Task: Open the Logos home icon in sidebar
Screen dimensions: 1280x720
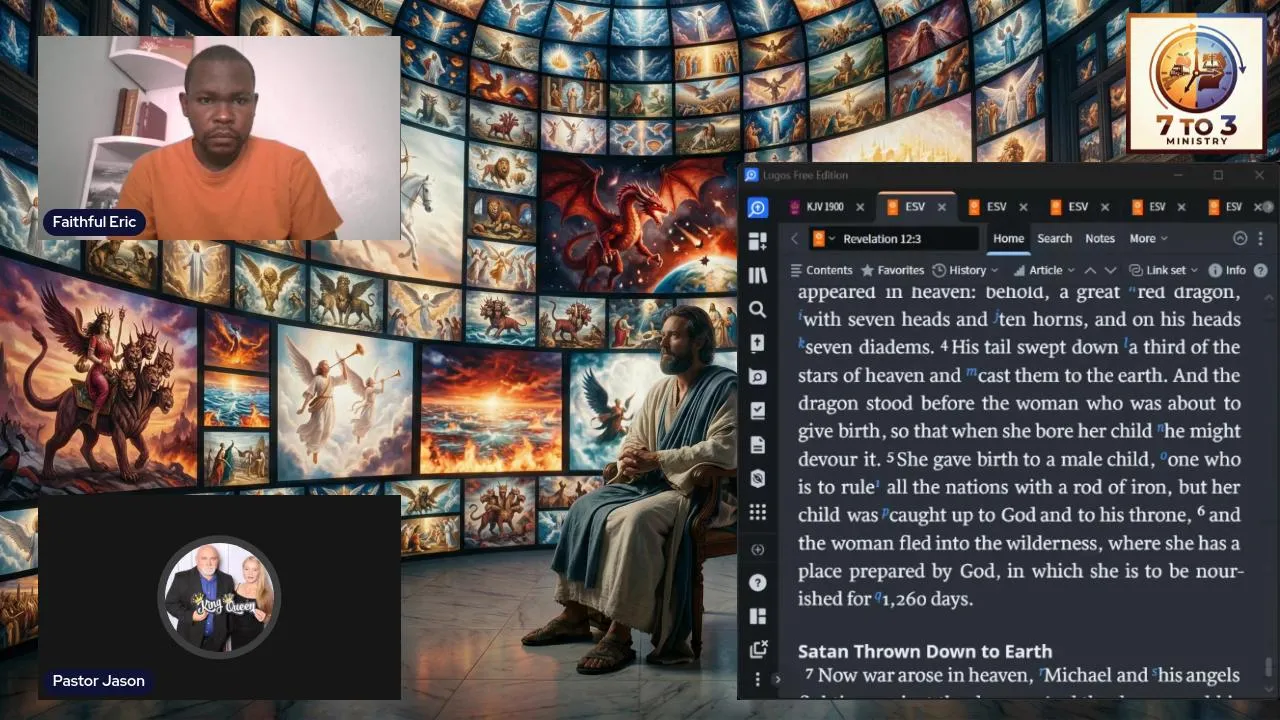Action: coord(757,207)
